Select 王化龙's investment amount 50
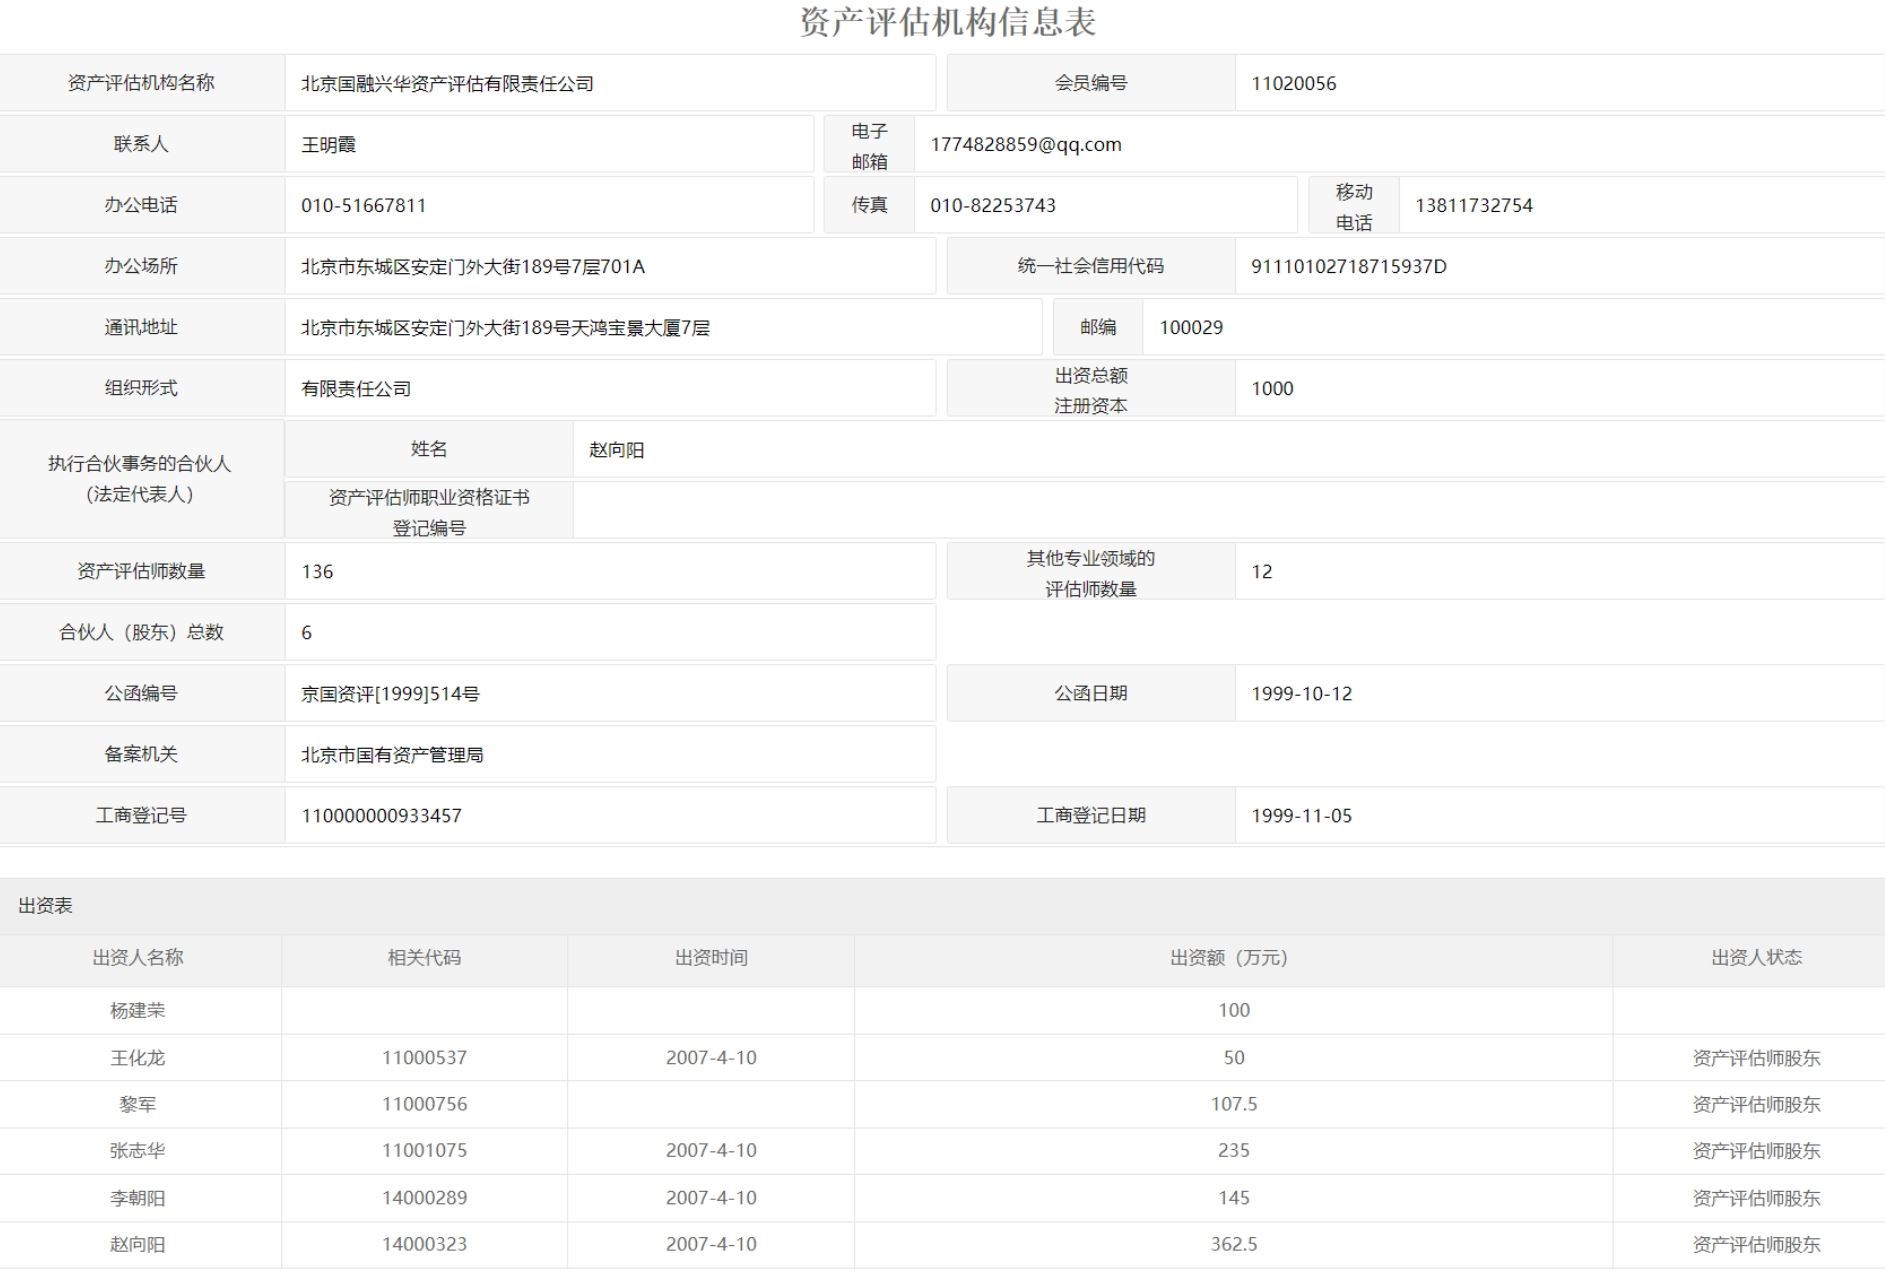This screenshot has height=1281, width=1885. coord(1234,1058)
